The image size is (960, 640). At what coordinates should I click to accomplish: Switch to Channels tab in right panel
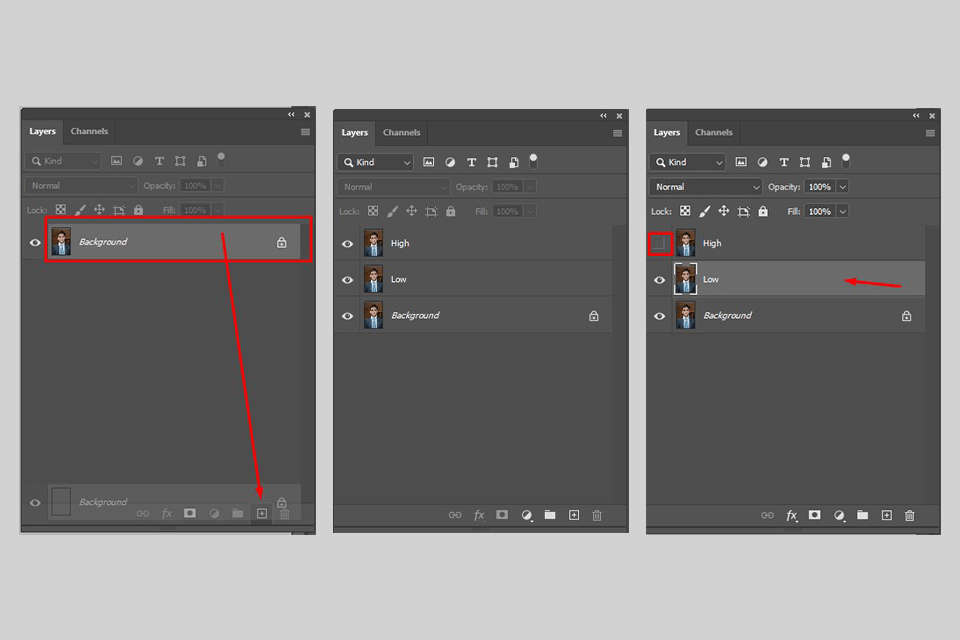tap(713, 132)
